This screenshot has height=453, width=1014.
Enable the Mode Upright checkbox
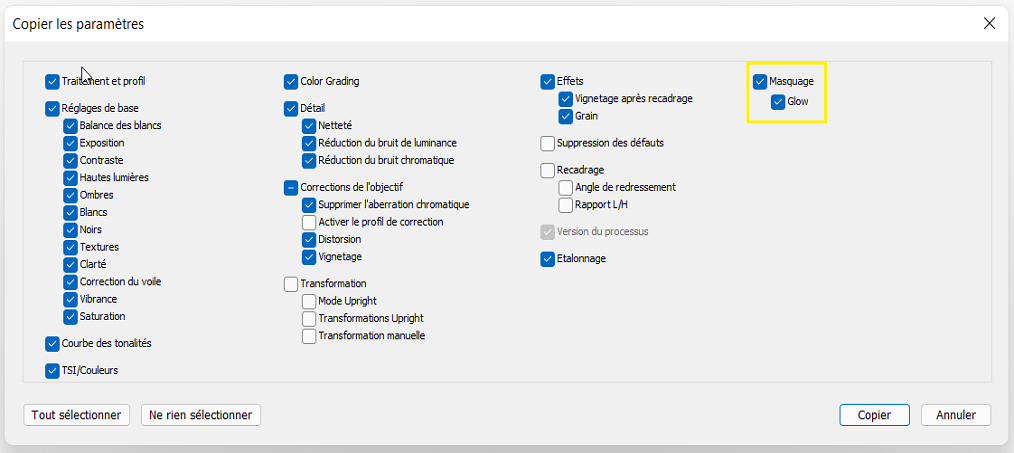309,301
